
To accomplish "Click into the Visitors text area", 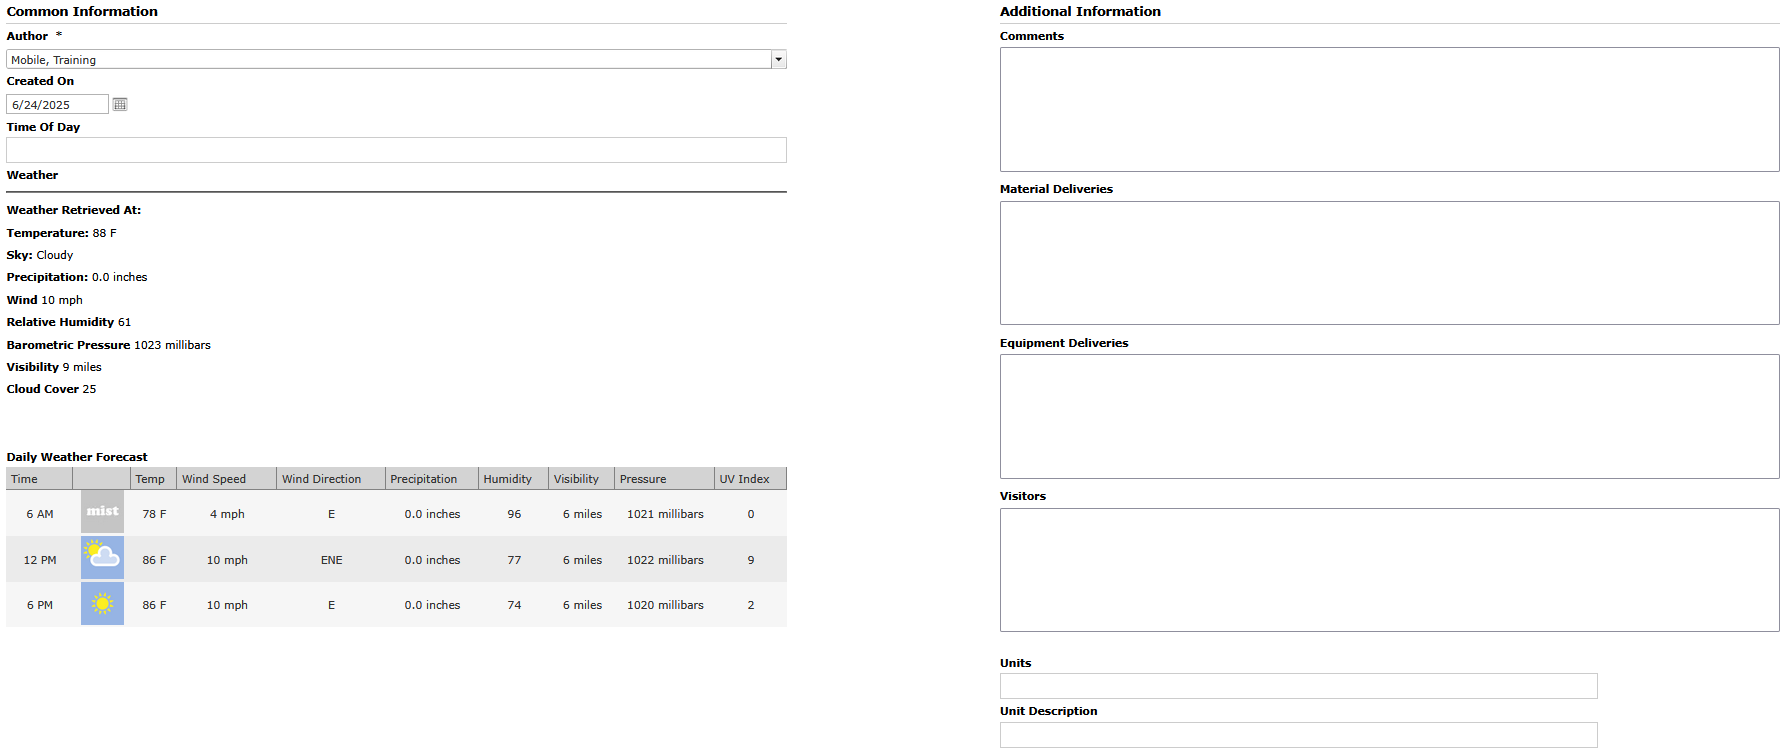I will tap(1389, 570).
